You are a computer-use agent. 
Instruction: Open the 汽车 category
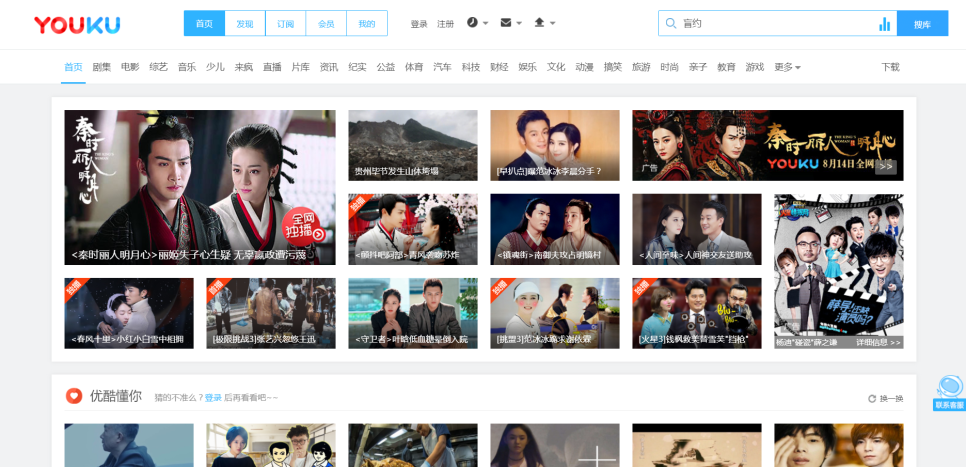(442, 67)
